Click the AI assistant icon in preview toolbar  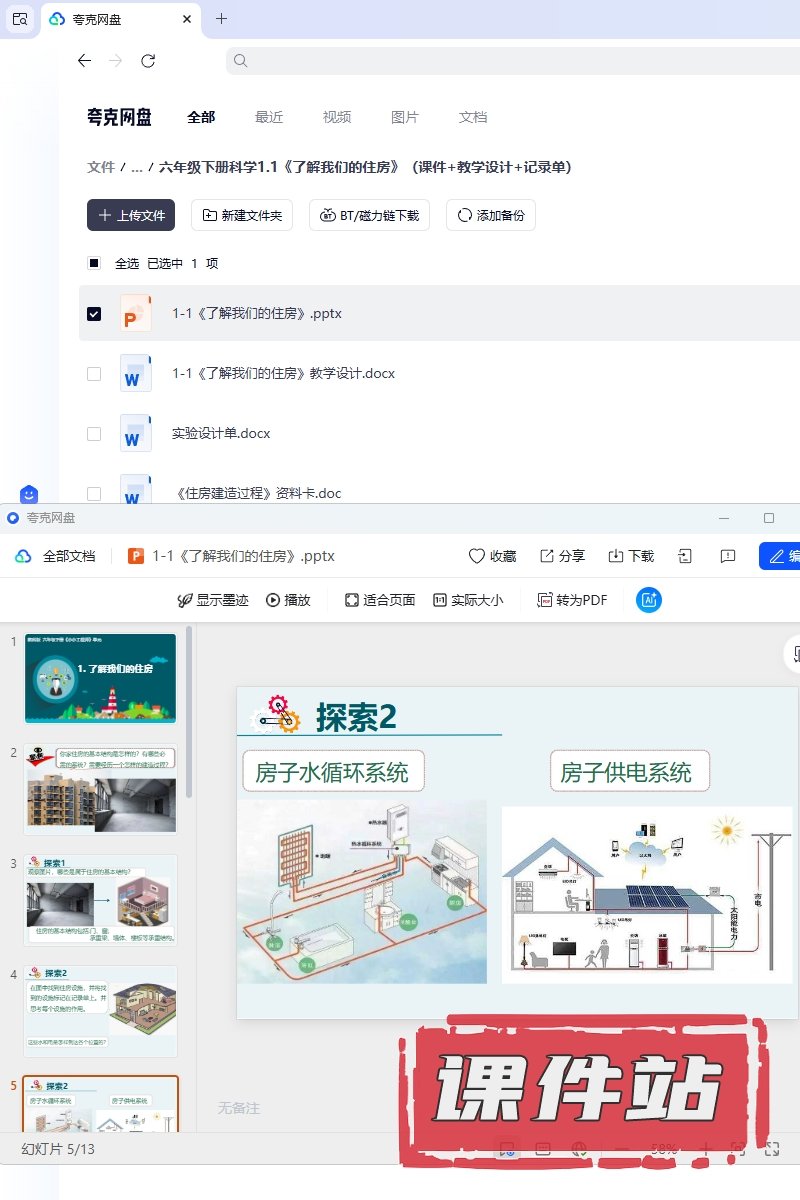pyautogui.click(x=649, y=600)
